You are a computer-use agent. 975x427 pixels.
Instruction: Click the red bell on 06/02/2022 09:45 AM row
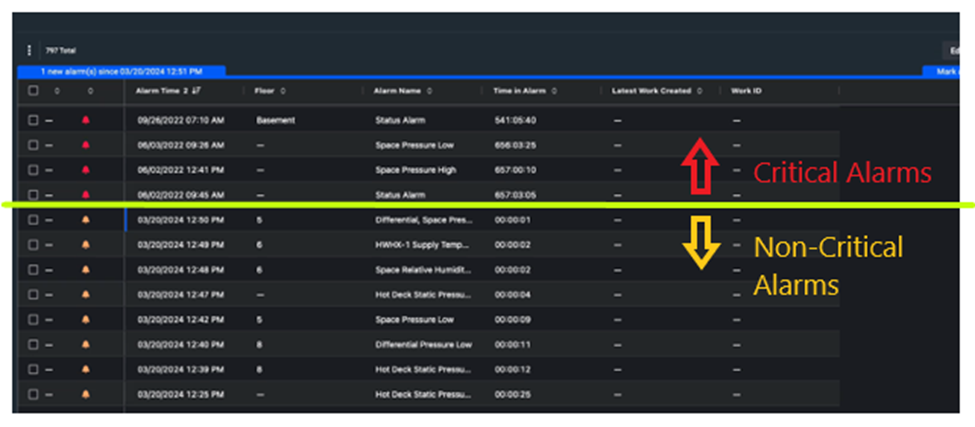pyautogui.click(x=86, y=195)
